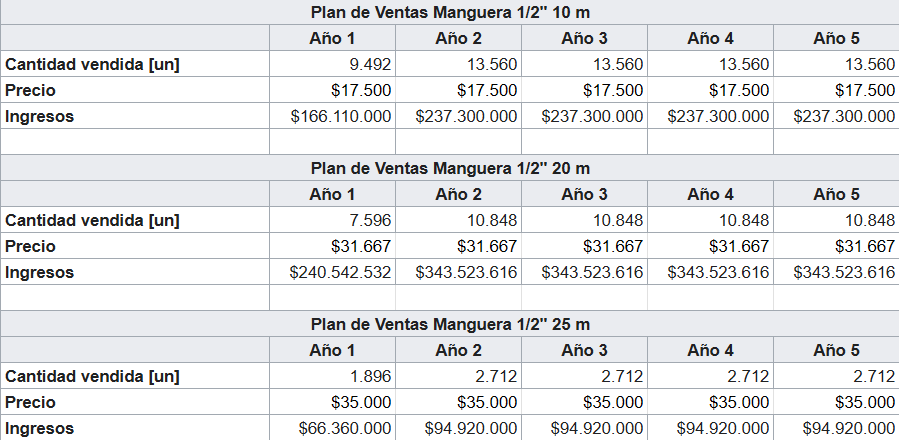The height and width of the screenshot is (440, 899).
Task: Select the $66.360.000 Ingresos cell
Action: pyautogui.click(x=333, y=428)
